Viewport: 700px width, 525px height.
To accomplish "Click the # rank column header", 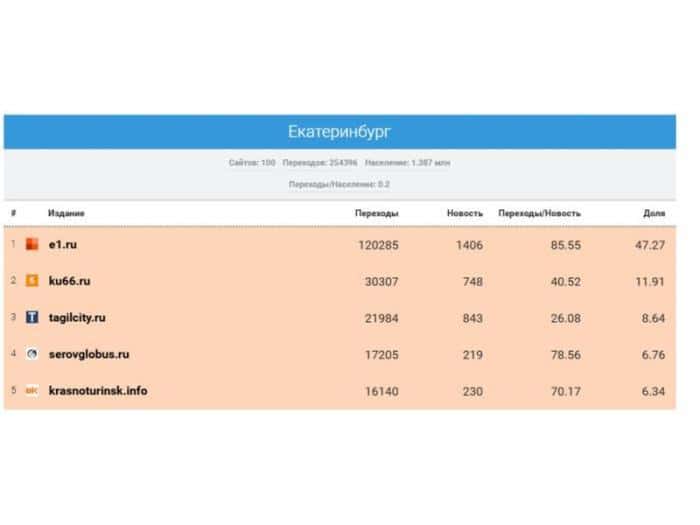I will [13, 213].
